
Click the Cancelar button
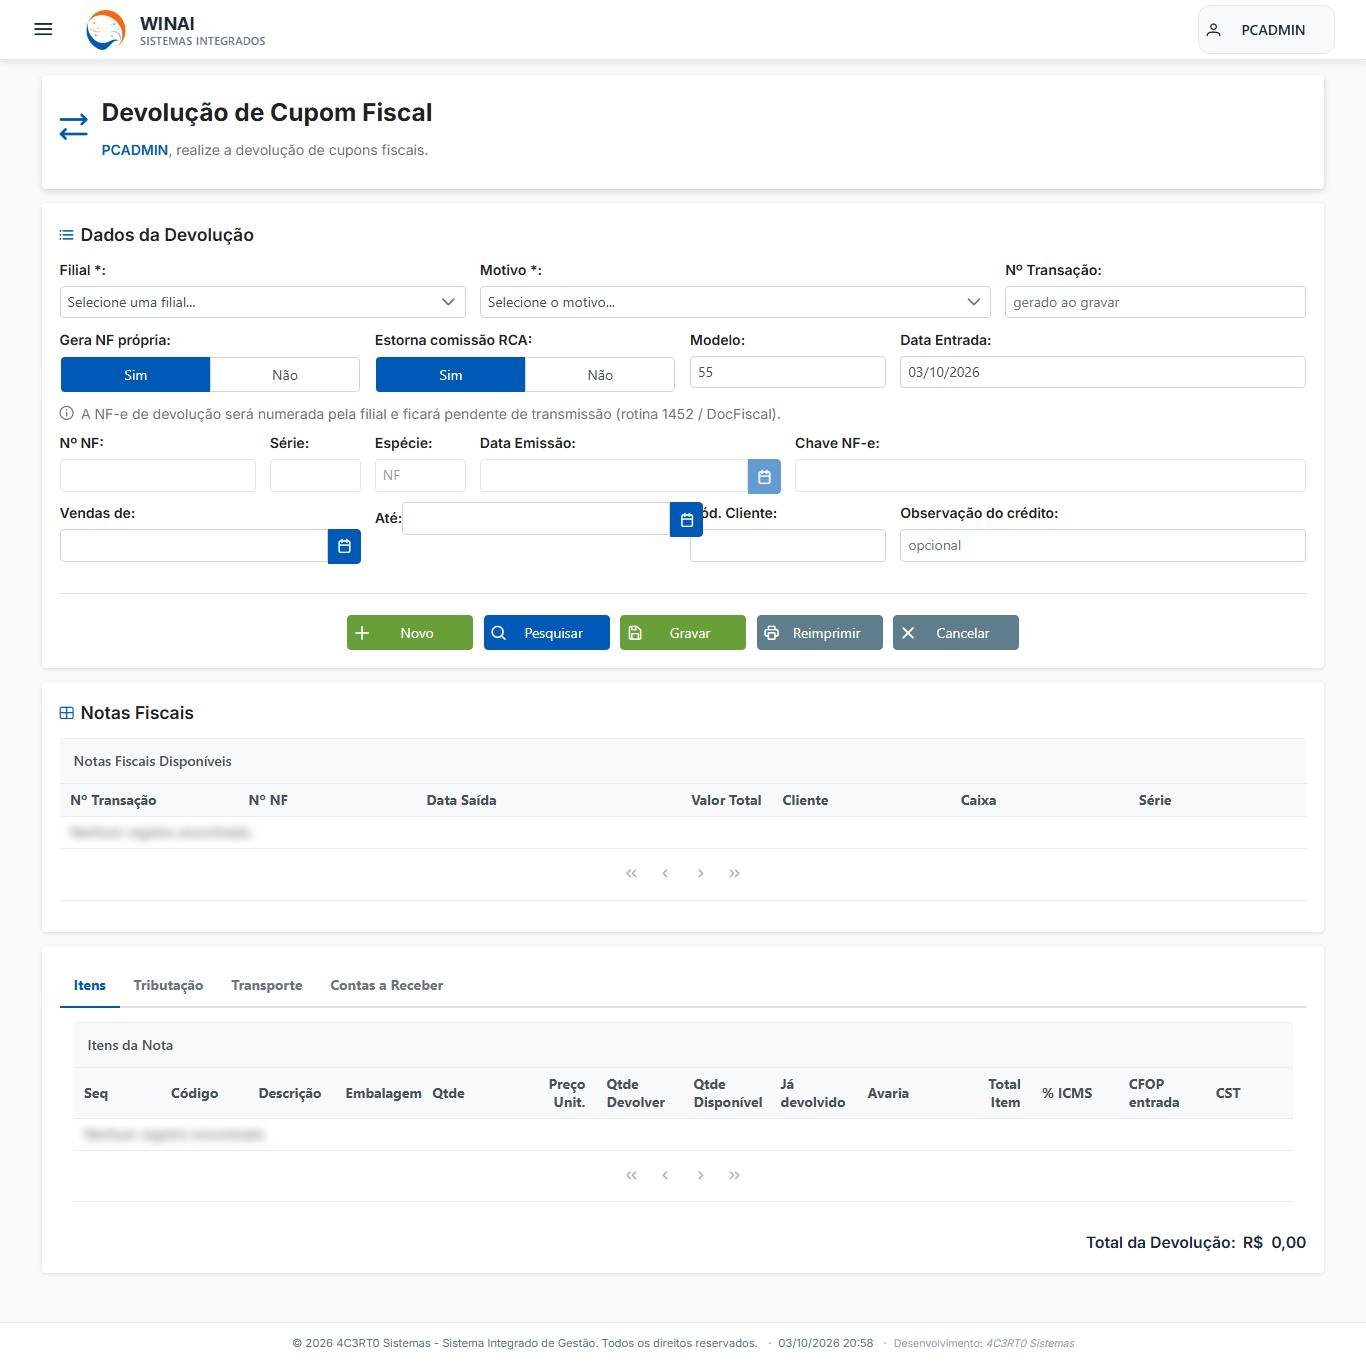(956, 633)
